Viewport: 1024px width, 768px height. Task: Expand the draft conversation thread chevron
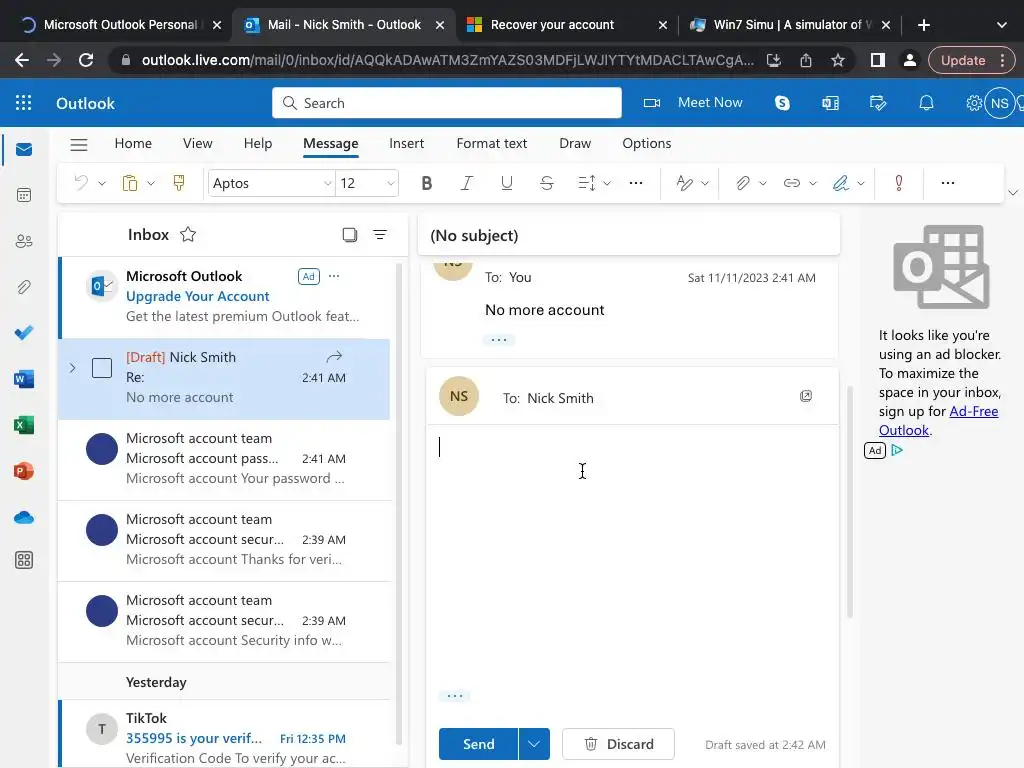point(72,368)
